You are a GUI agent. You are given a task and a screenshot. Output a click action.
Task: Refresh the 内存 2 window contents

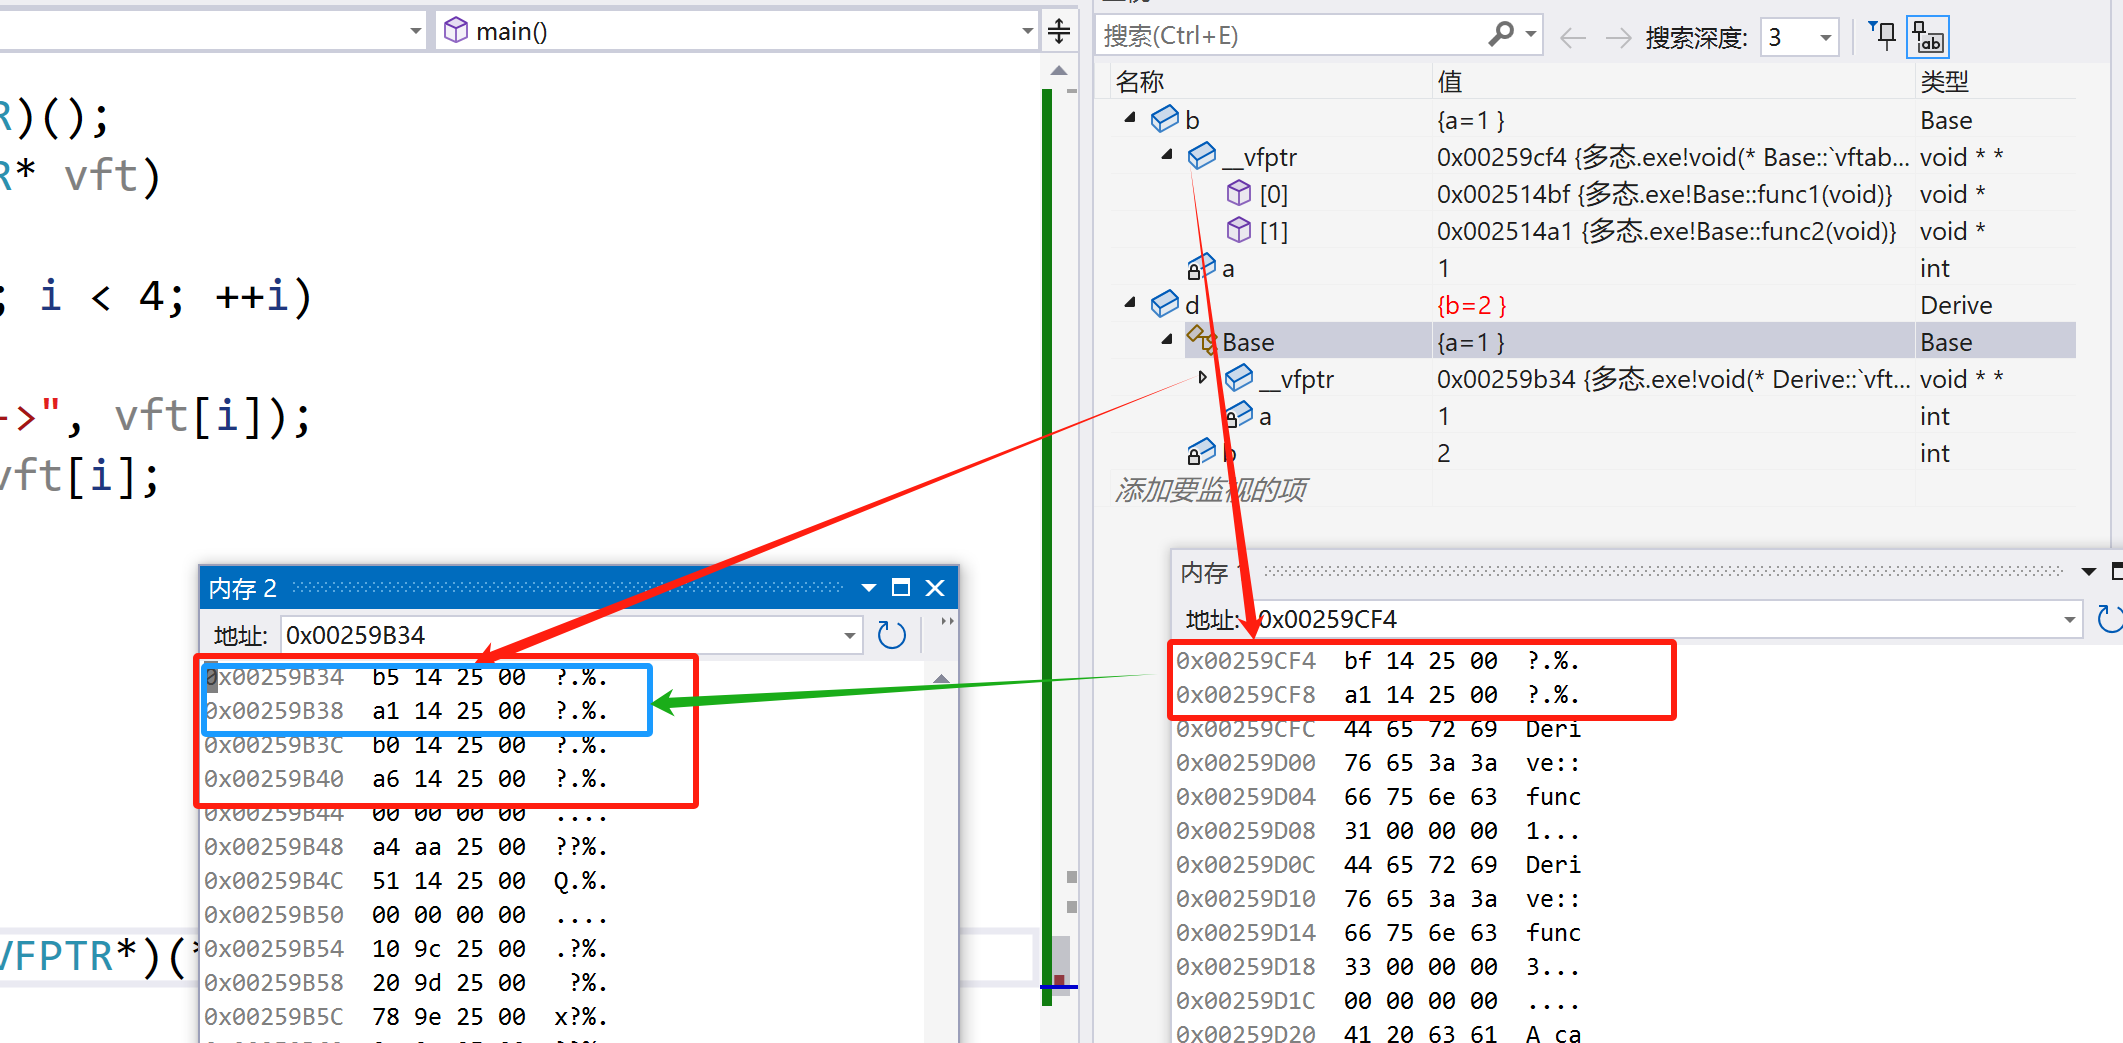(x=891, y=635)
